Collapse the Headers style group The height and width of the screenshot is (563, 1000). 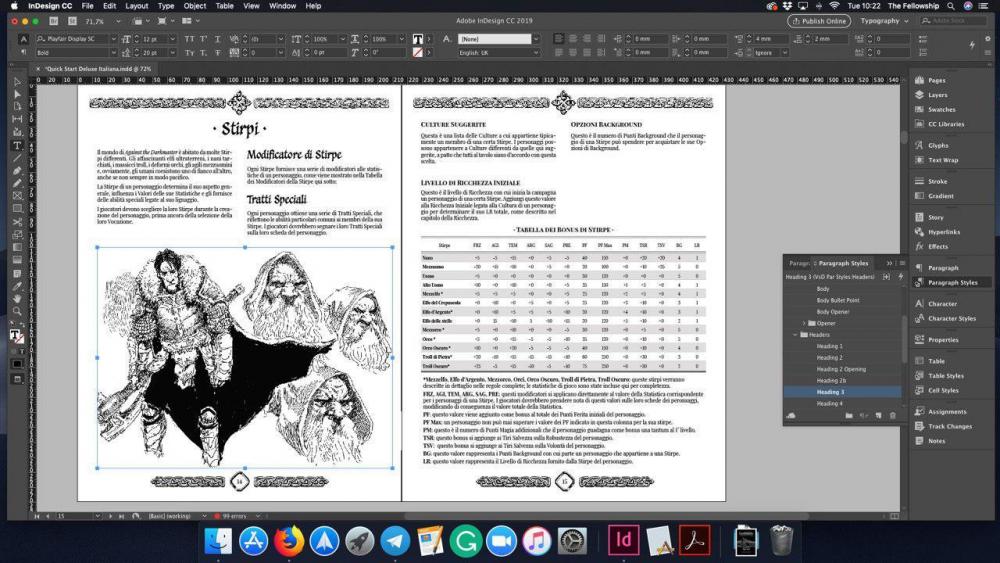(796, 335)
